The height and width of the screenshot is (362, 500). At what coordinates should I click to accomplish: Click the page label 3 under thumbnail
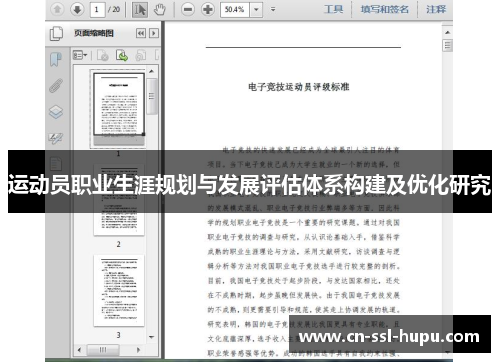(x=119, y=335)
